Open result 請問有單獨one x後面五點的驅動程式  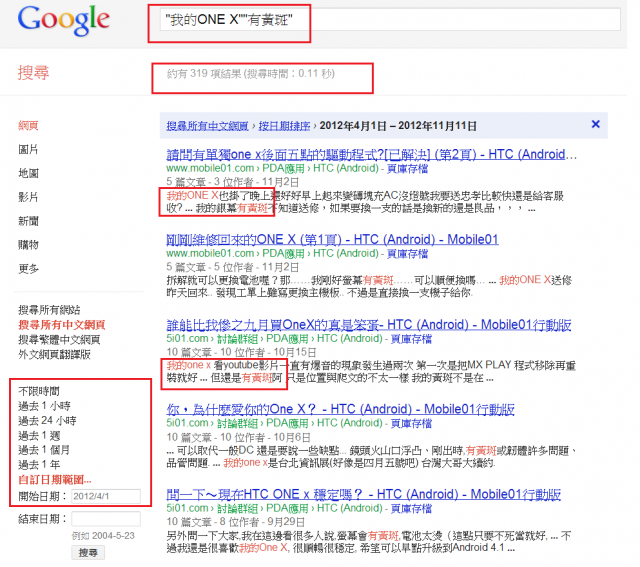click(371, 154)
